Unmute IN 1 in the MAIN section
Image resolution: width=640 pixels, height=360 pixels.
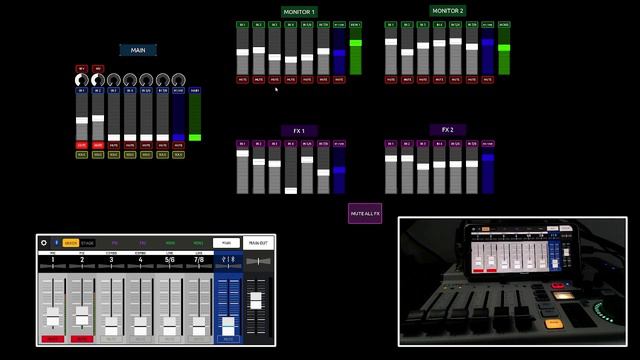click(82, 145)
